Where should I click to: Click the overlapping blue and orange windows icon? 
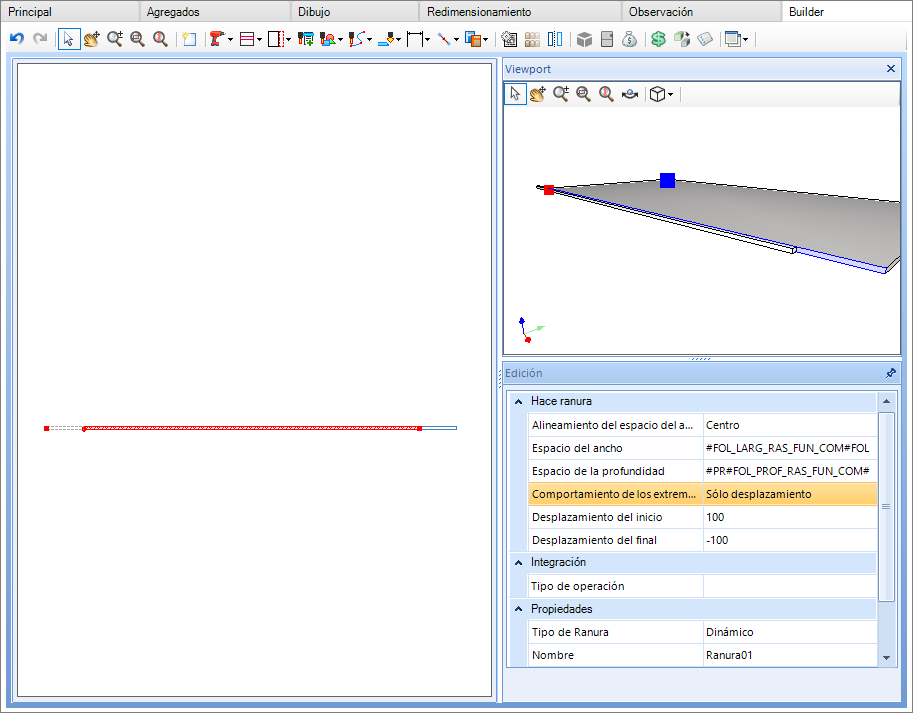(x=473, y=39)
